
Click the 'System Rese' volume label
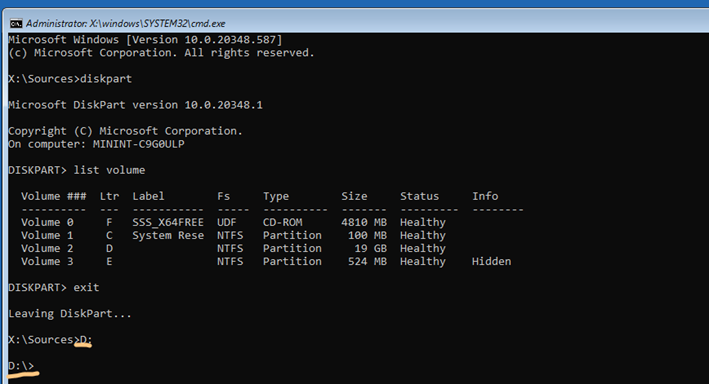coord(168,236)
